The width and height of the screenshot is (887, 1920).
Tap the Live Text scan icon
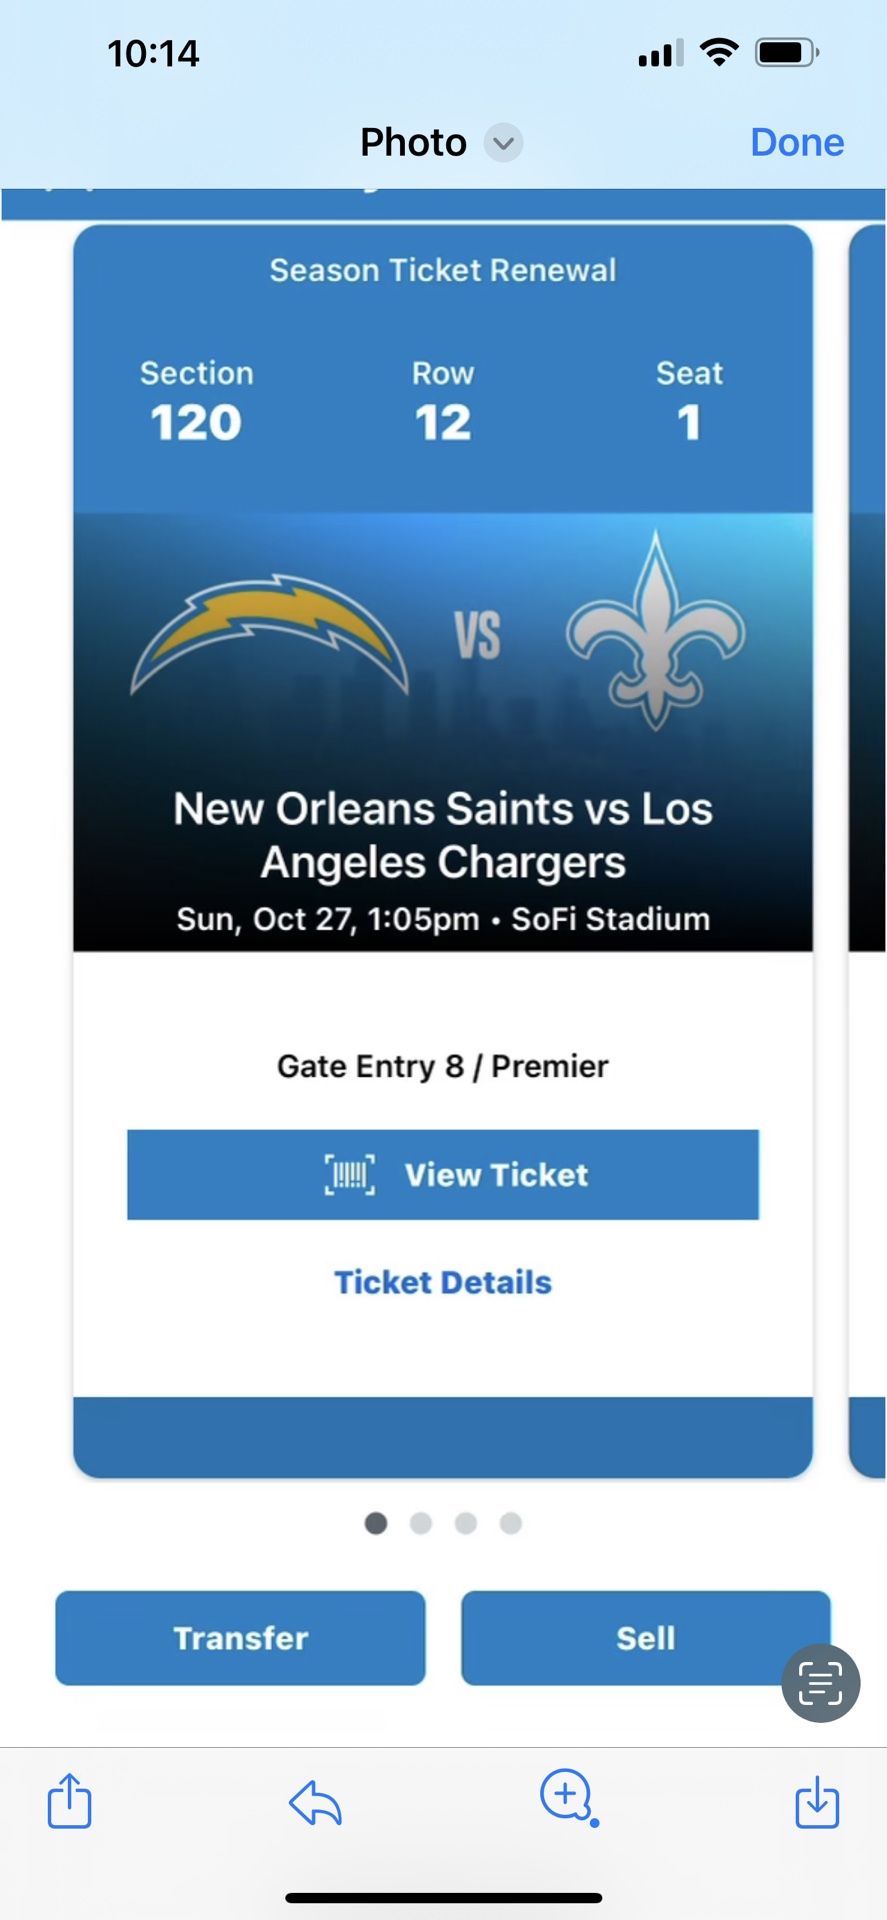click(820, 1683)
